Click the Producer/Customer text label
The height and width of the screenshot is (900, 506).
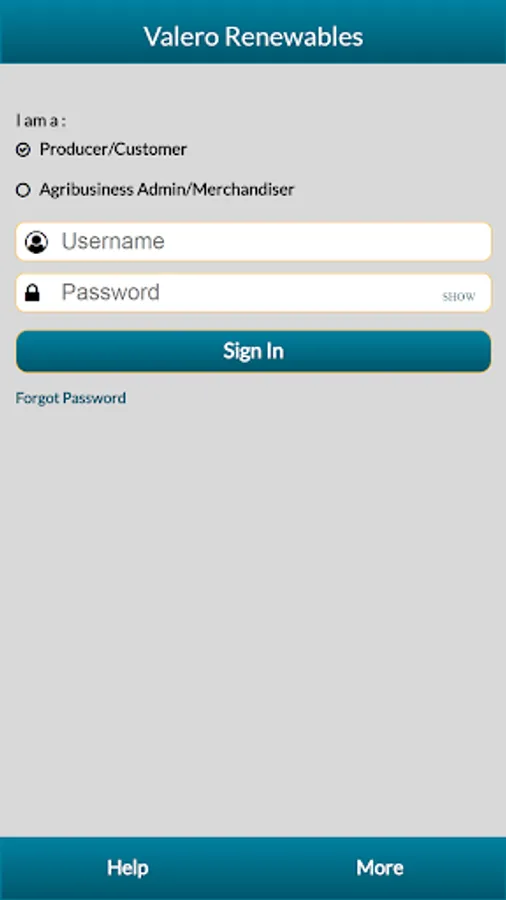coord(113,149)
